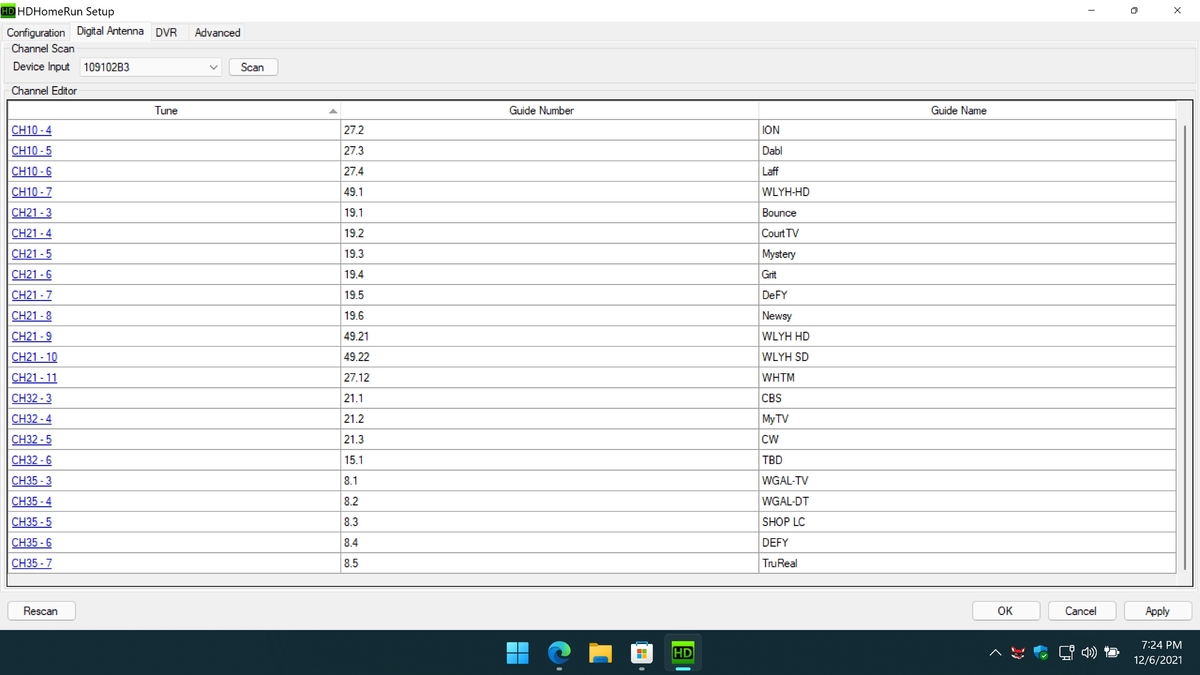Image resolution: width=1200 pixels, height=675 pixels.
Task: Start a channel scan with Scan button
Action: (253, 67)
